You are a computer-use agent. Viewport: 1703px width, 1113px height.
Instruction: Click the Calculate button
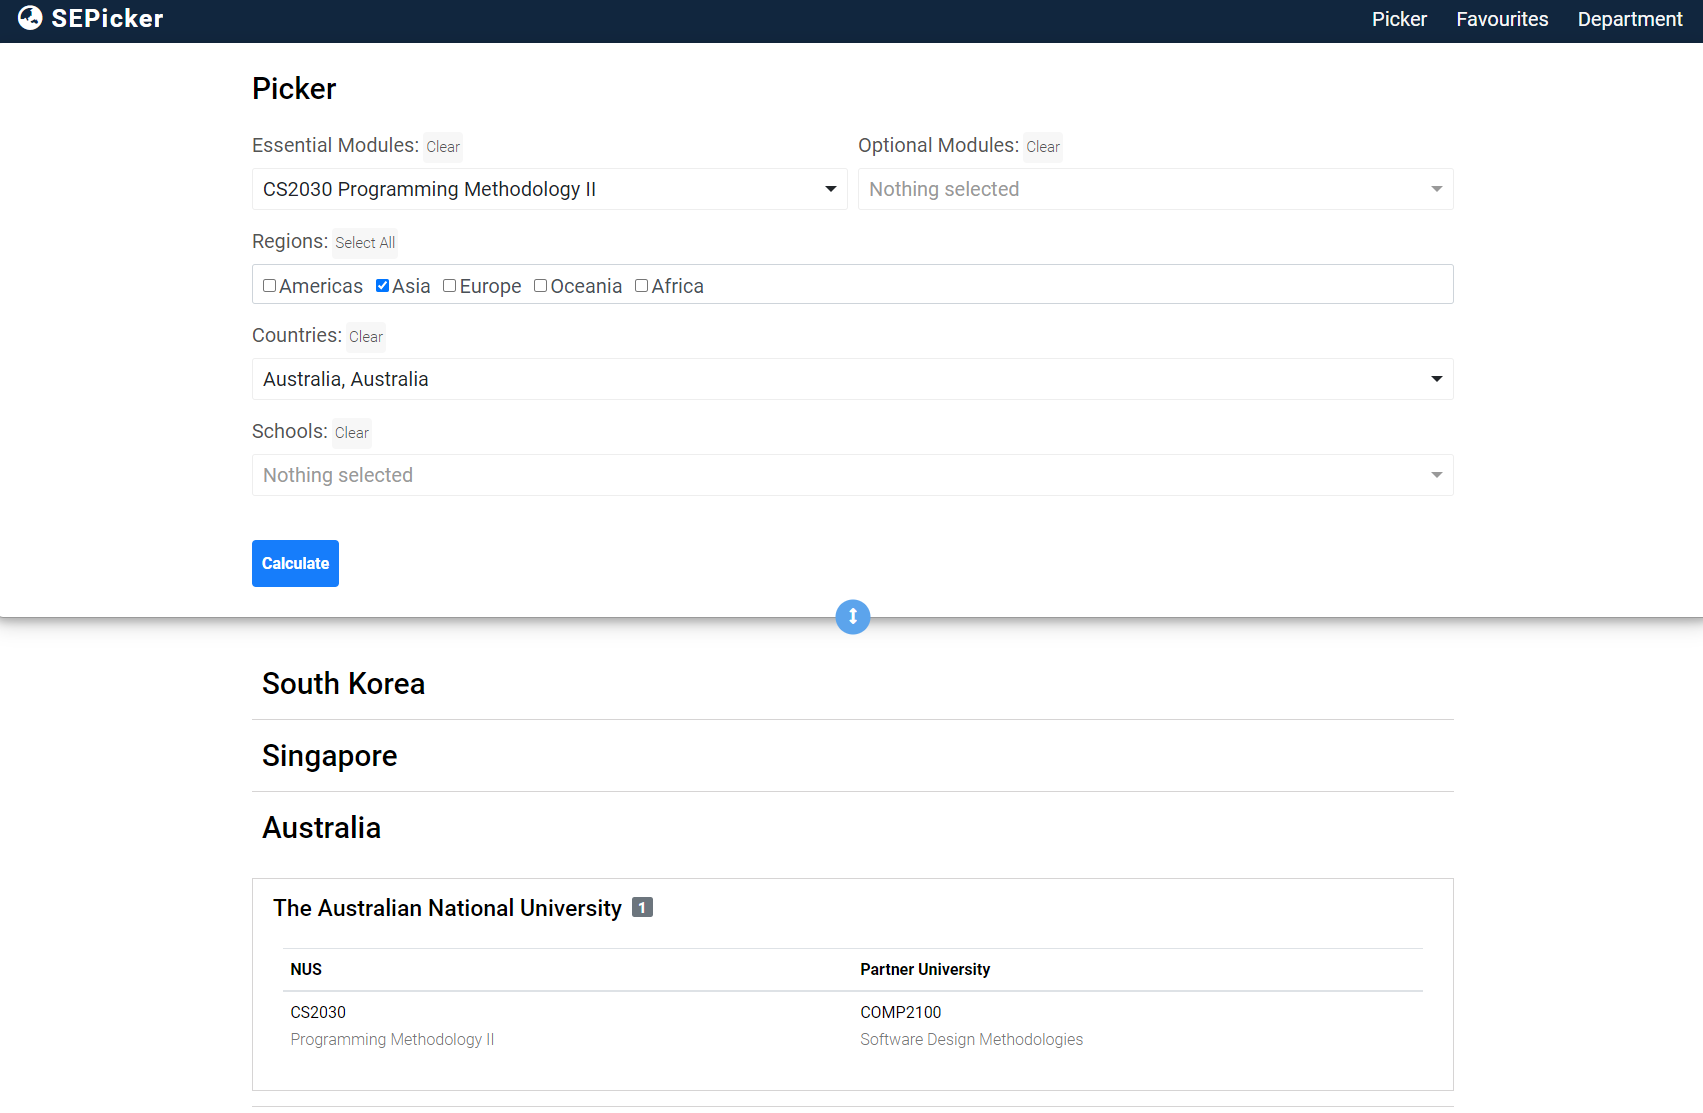click(x=295, y=563)
